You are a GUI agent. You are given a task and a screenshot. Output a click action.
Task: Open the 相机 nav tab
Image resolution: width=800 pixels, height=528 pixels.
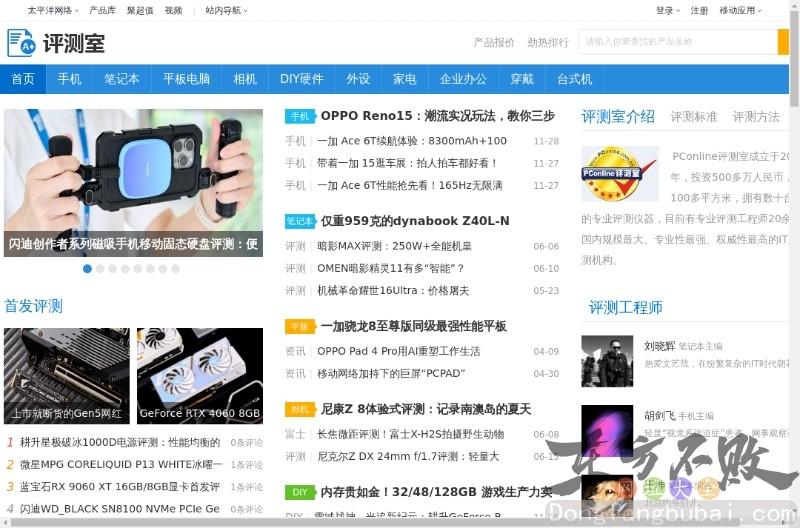245,79
